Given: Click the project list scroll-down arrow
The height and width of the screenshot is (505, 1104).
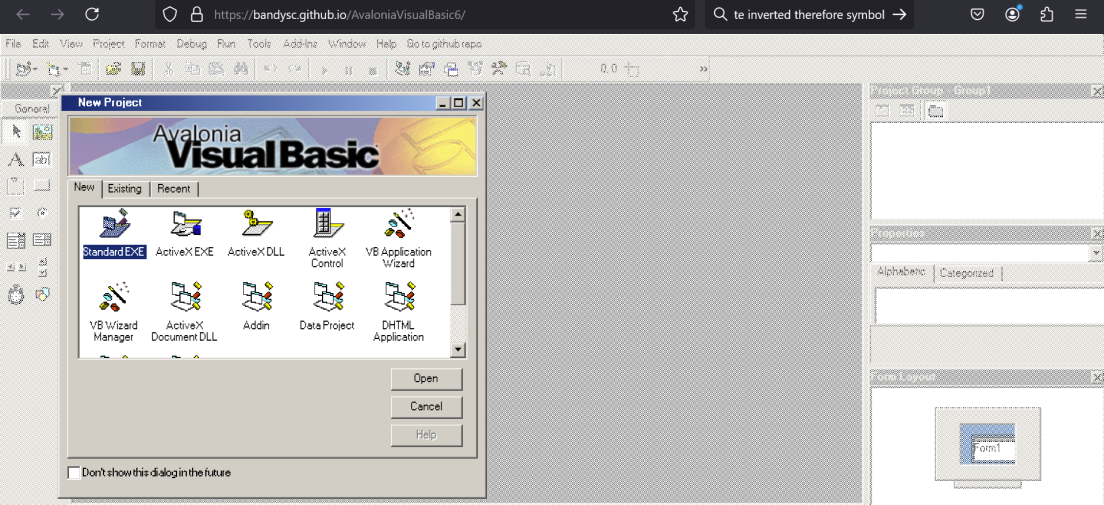Looking at the screenshot, I should [x=458, y=349].
